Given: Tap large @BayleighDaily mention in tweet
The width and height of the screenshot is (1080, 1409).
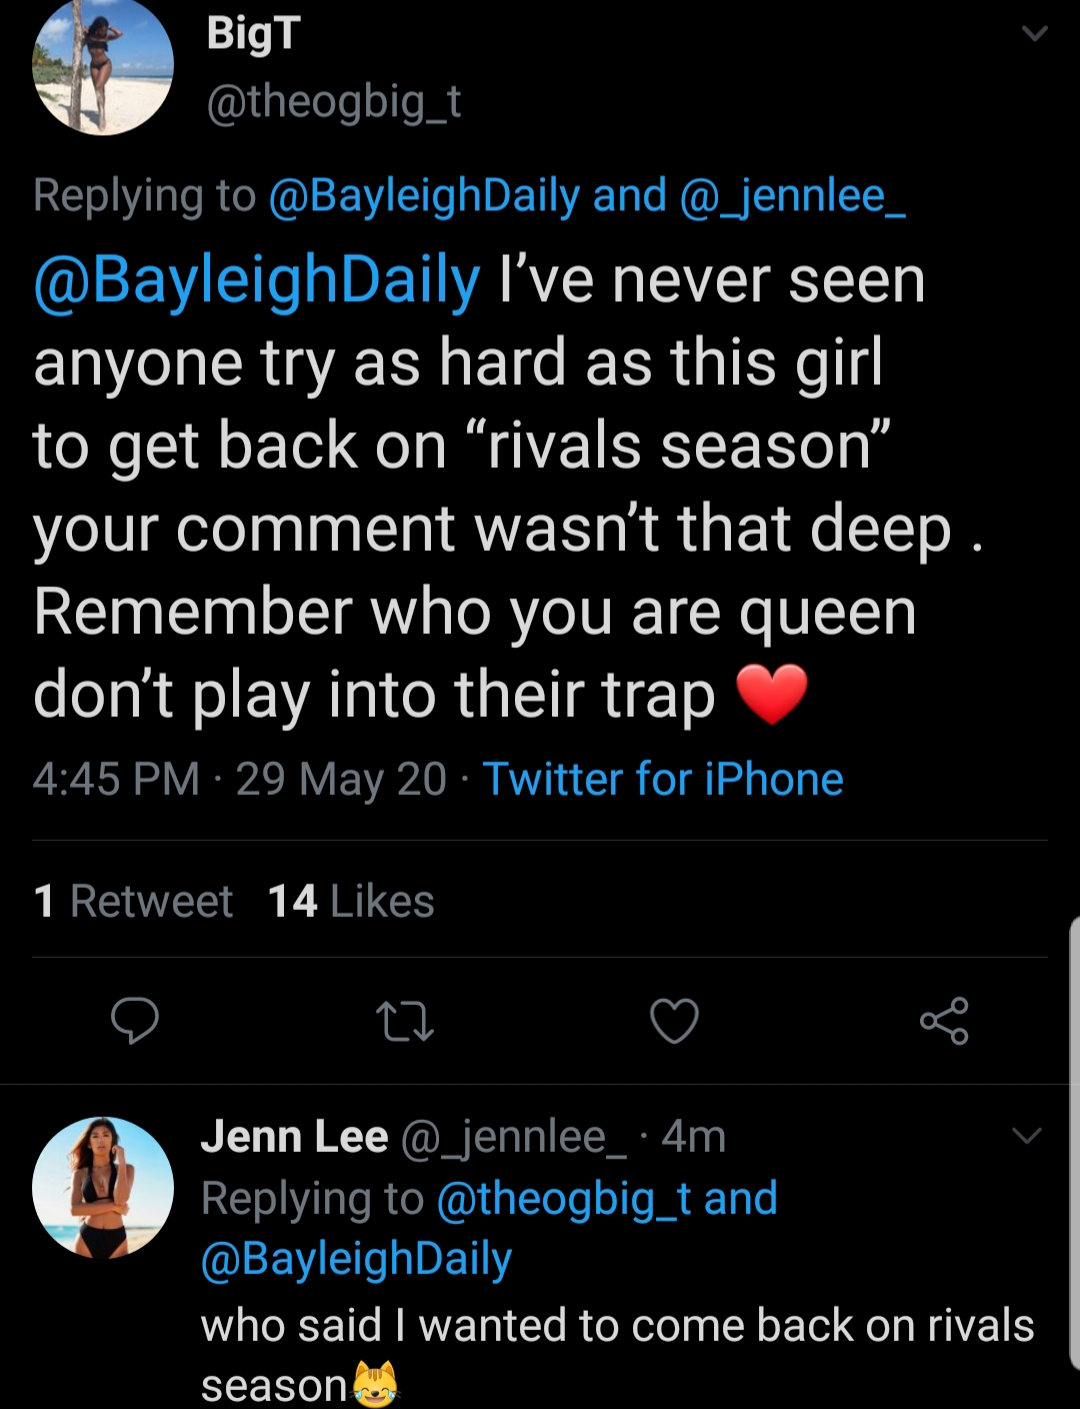Looking at the screenshot, I should [x=257, y=281].
